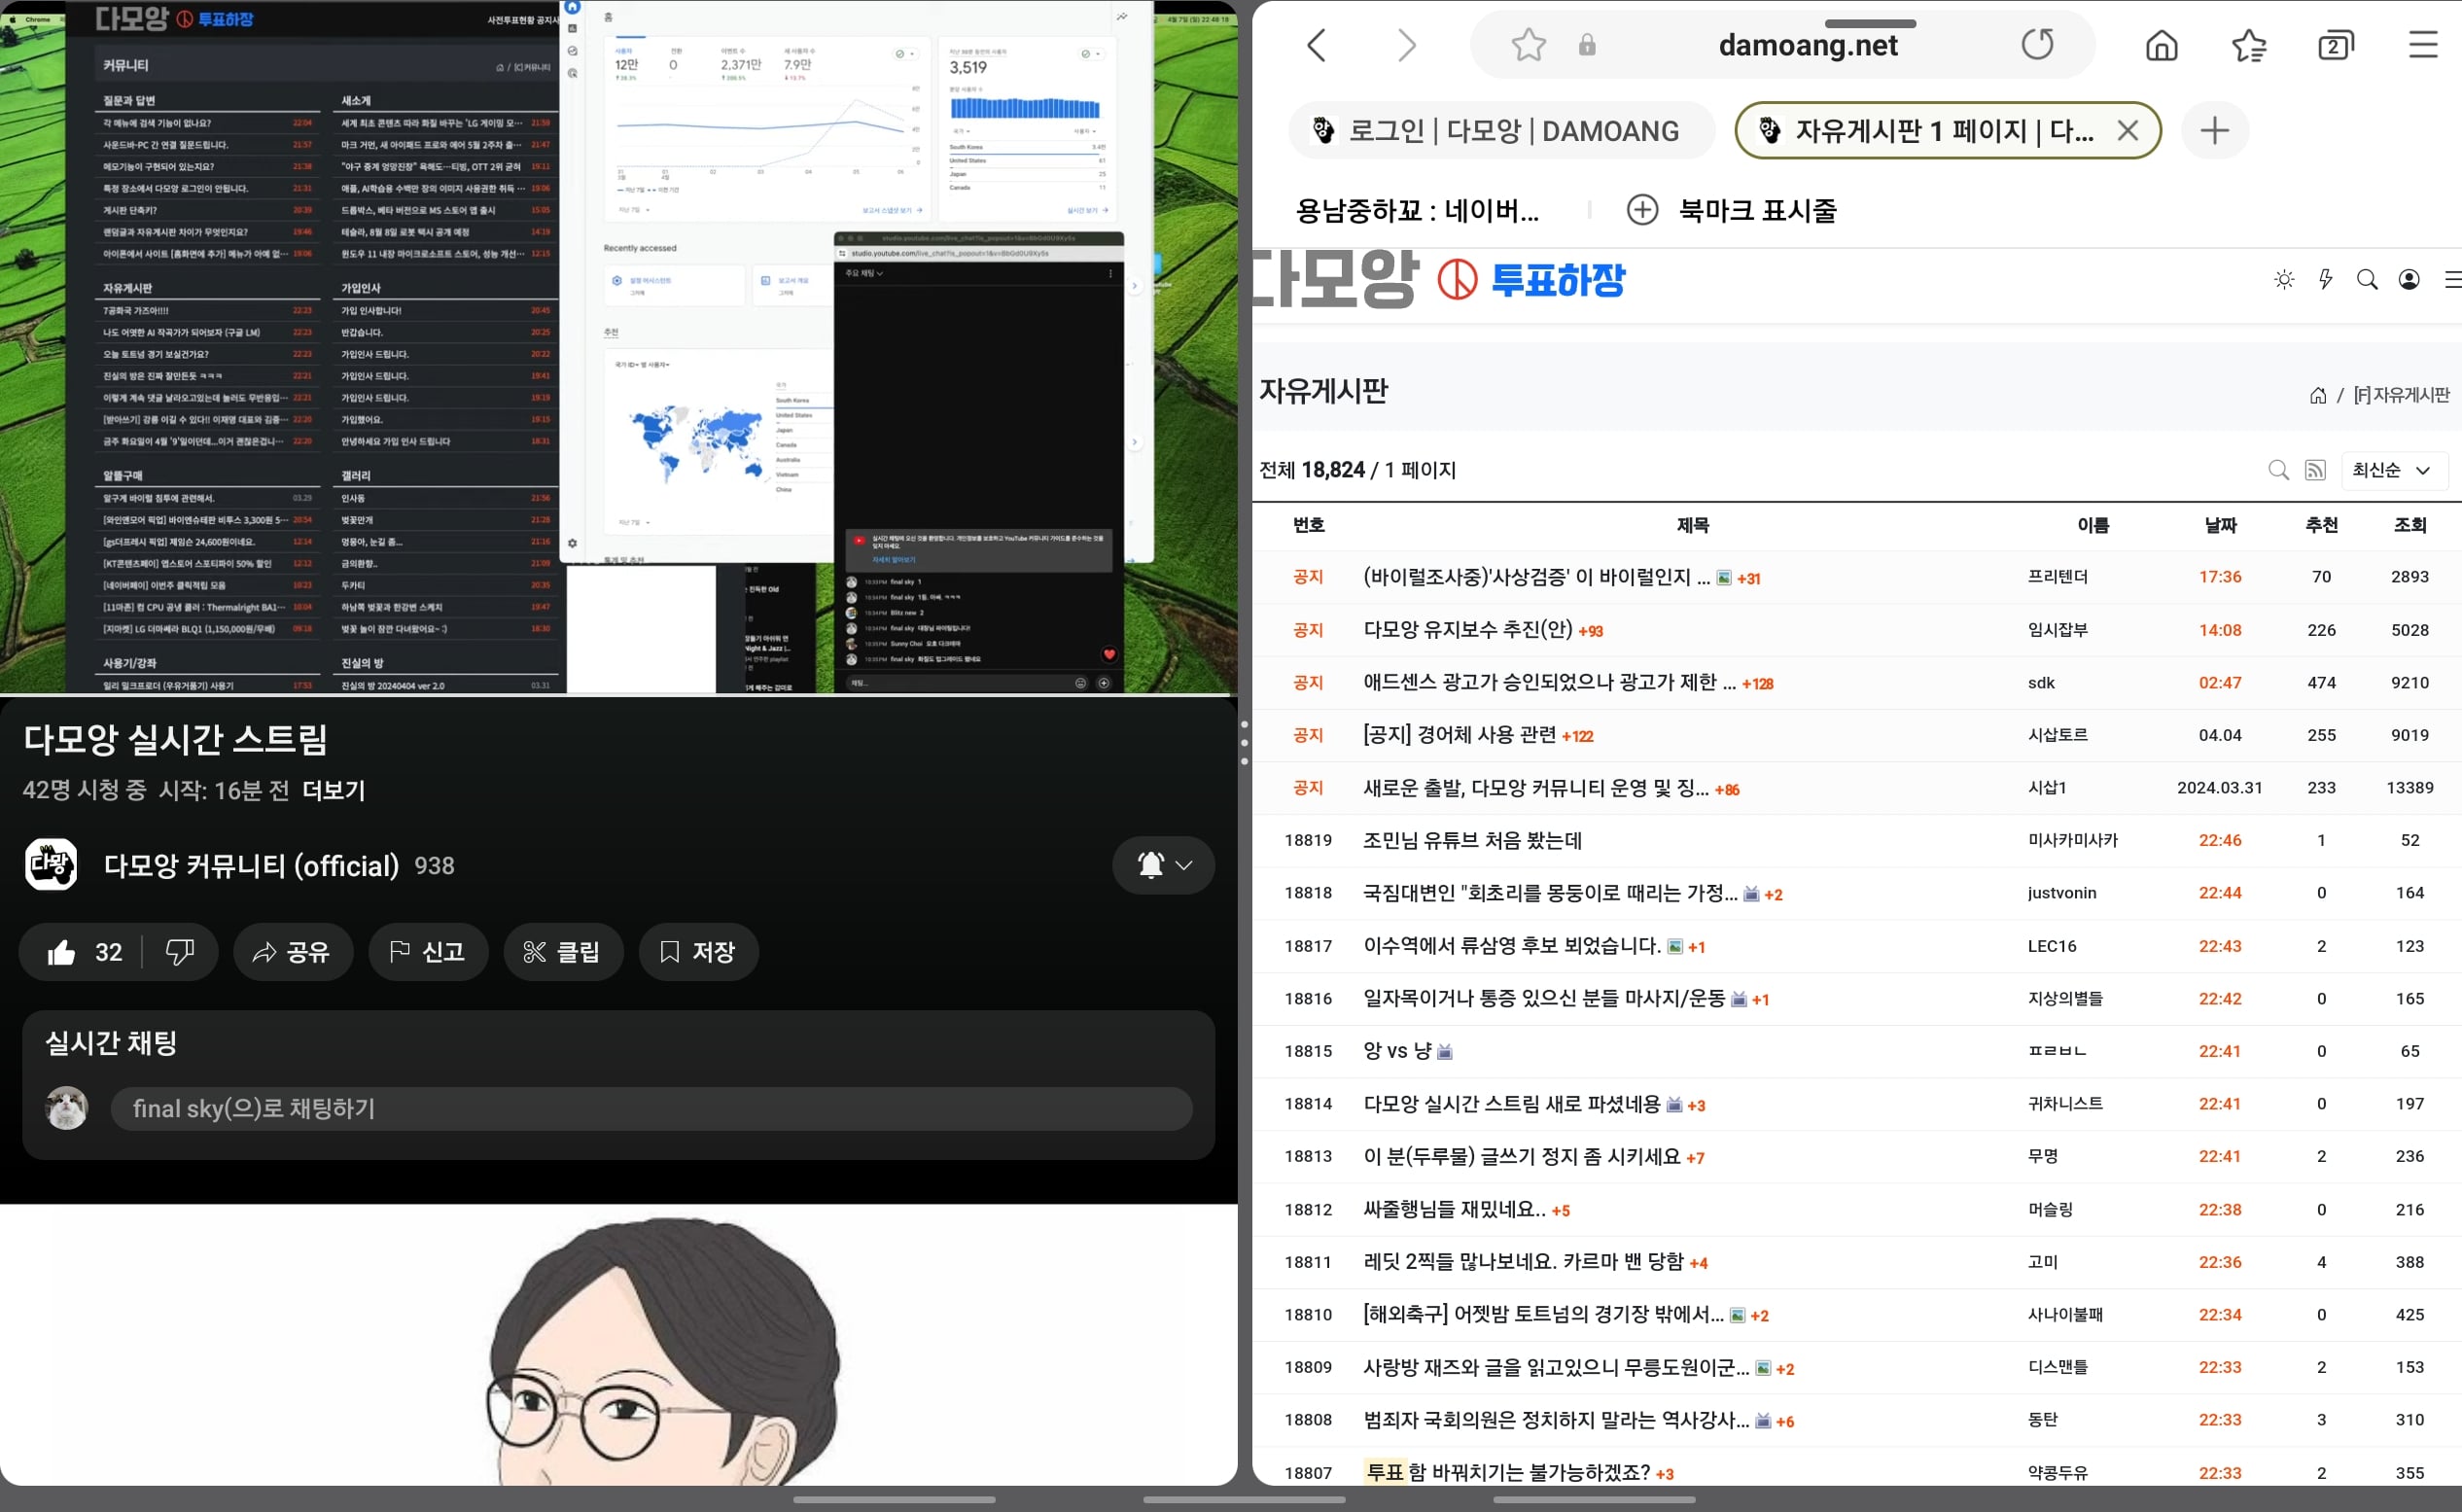Open the 다모앙 커뮤니티 (official) channel name
The width and height of the screenshot is (2462, 1512).
251,865
